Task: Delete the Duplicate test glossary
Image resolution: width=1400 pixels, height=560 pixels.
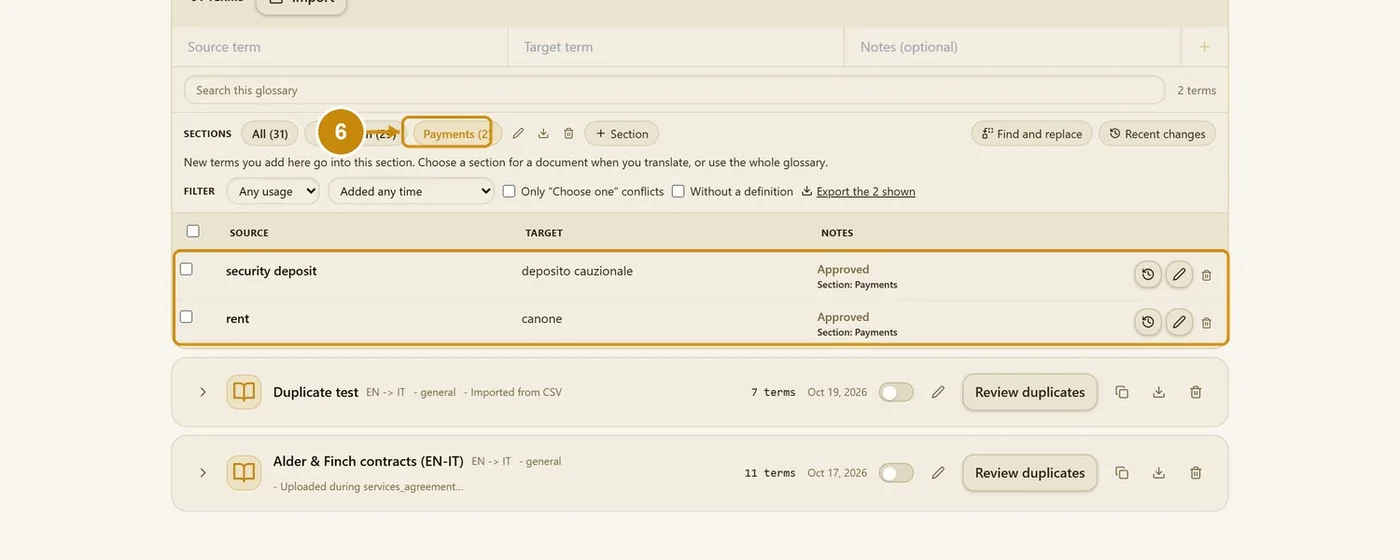Action: 1196,392
